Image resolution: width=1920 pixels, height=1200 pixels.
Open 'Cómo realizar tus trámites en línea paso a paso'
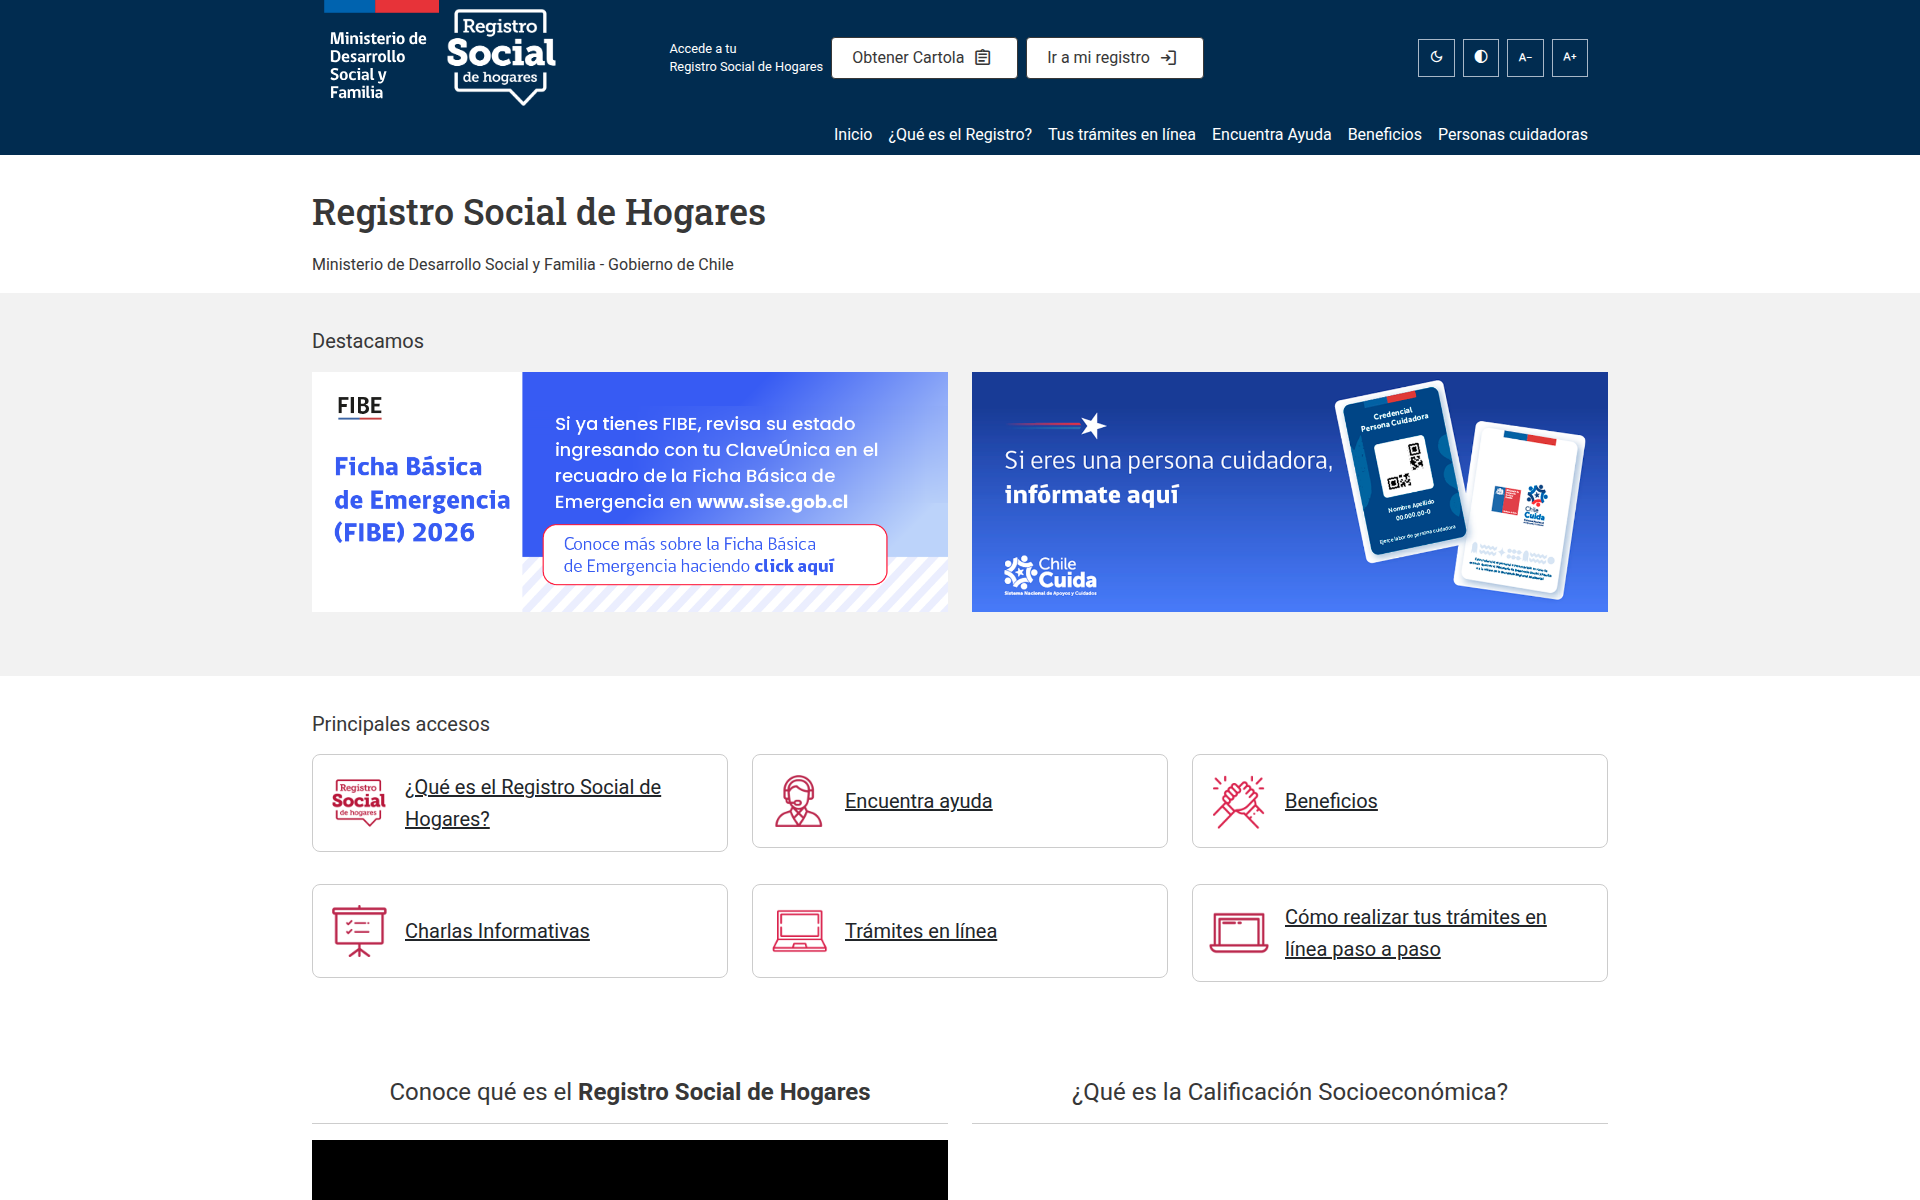click(1416, 933)
